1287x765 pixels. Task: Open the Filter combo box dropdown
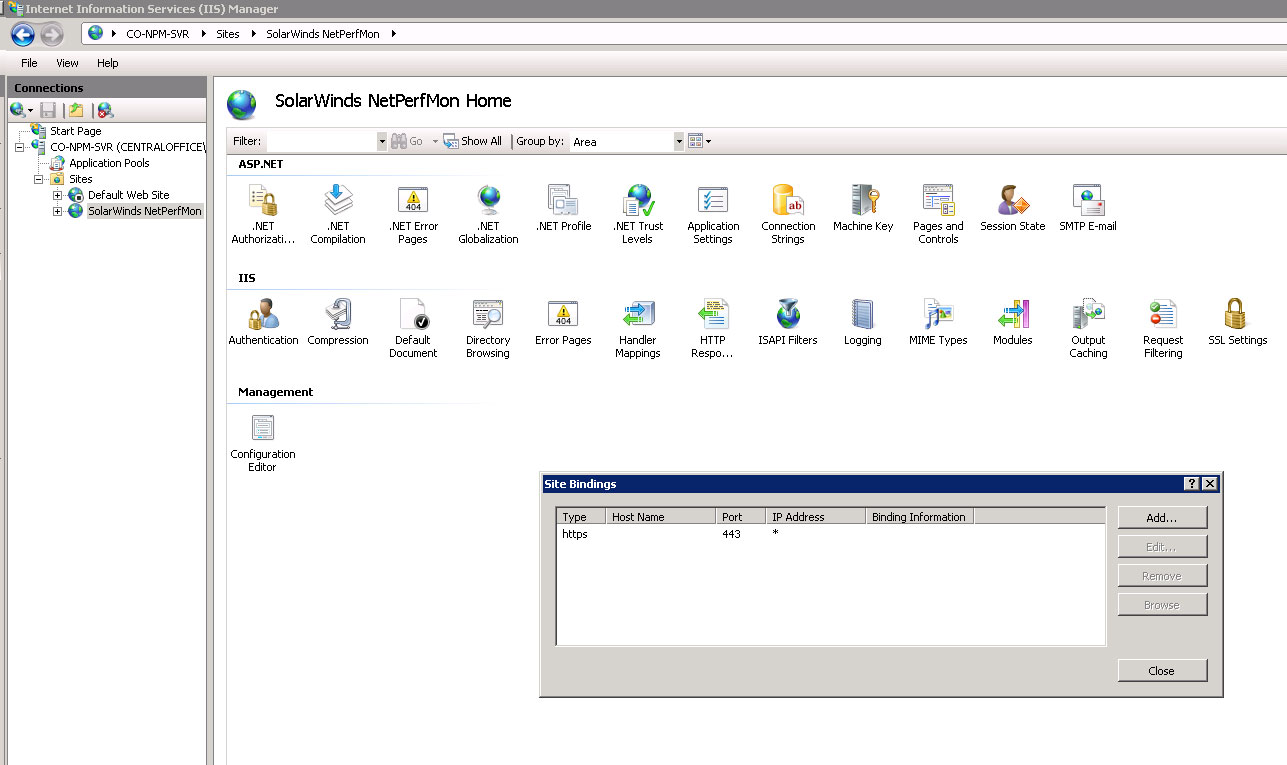coord(381,142)
